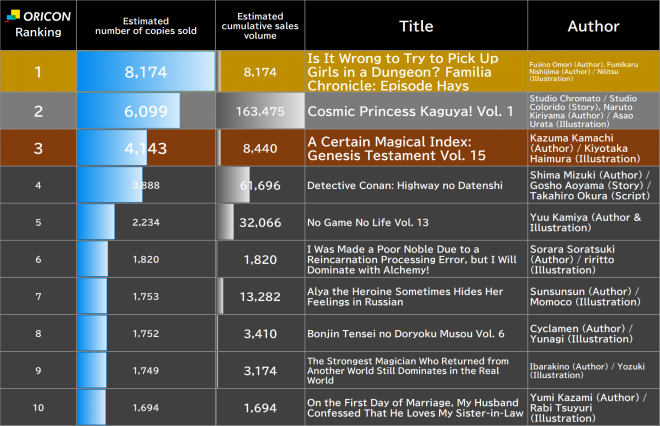Click author cell 'Sorara Soratsuki'
This screenshot has width=660, height=426.
pyautogui.click(x=572, y=259)
